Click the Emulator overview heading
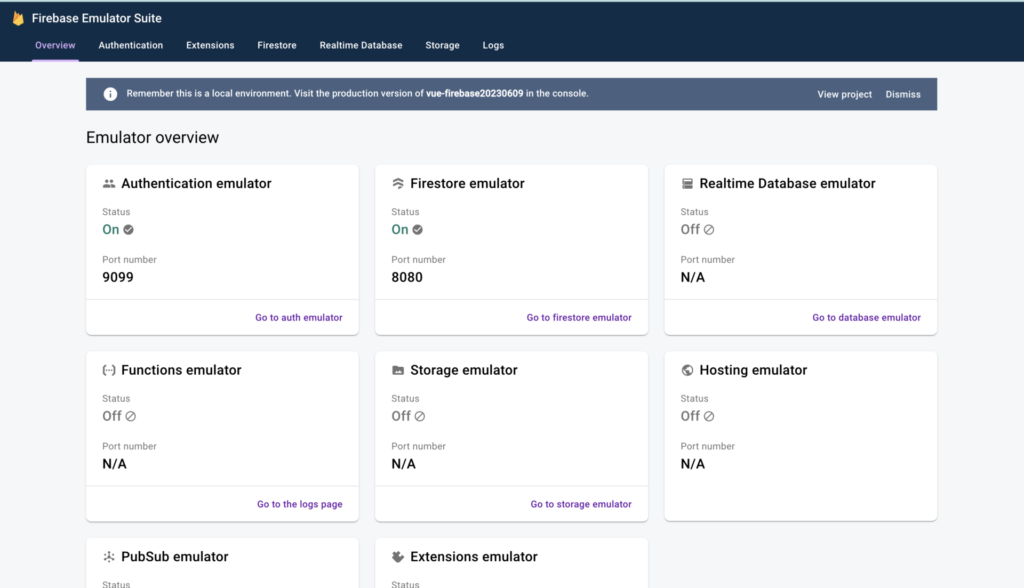 [x=153, y=137]
